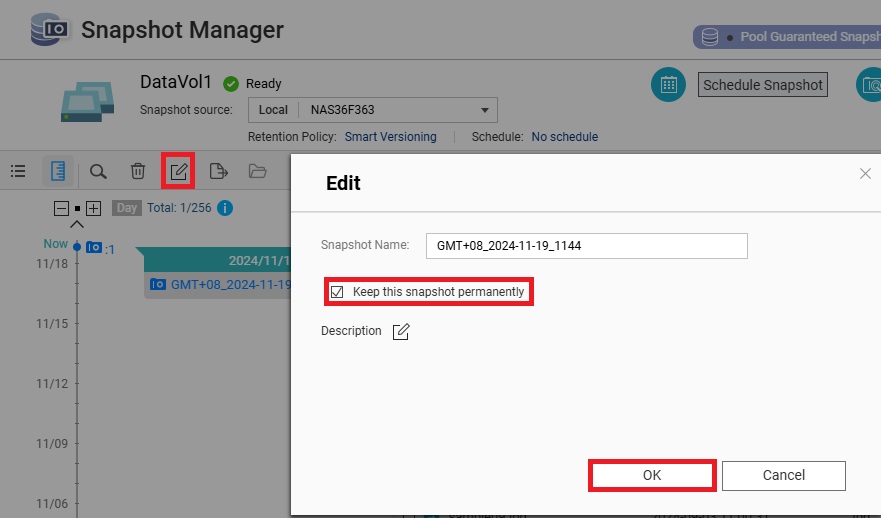Click the info icon next to Total 1/256

coord(225,208)
